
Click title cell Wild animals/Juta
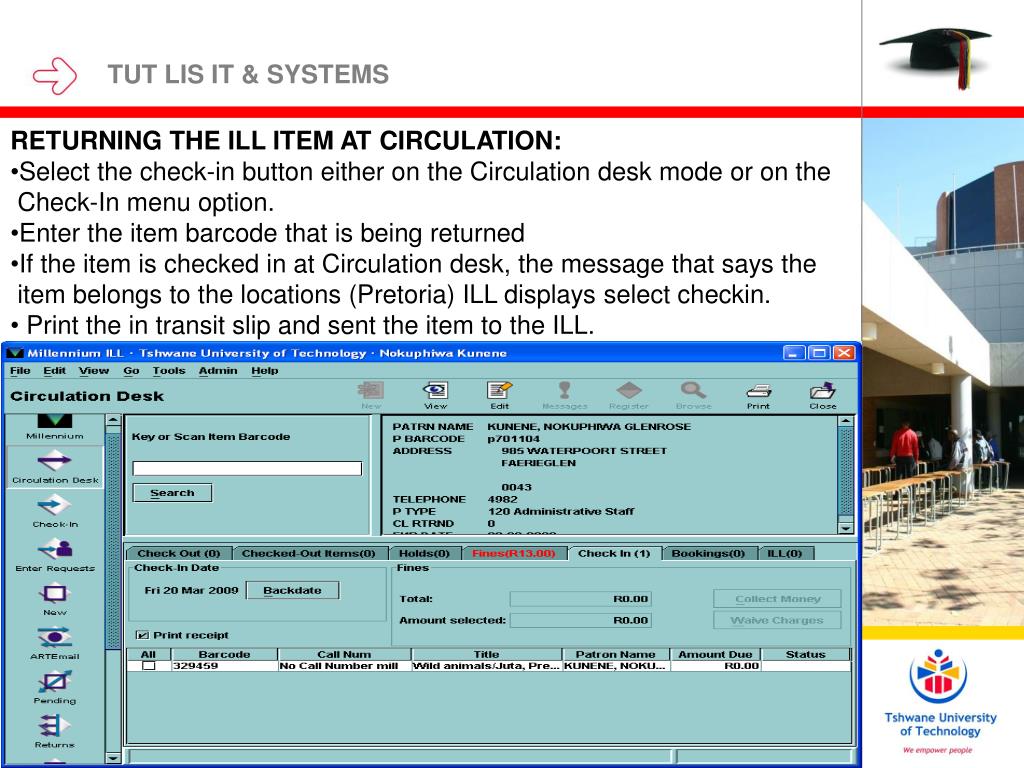[487, 666]
